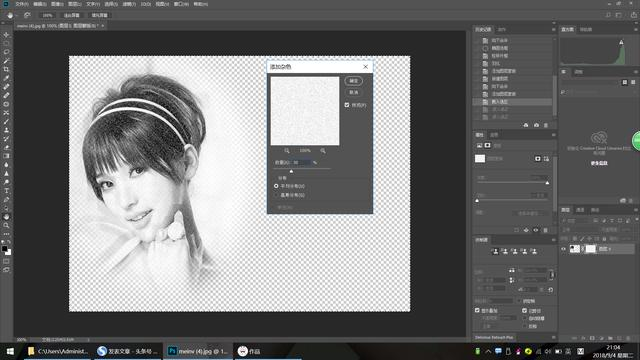Viewport: 640px width, 360px height.
Task: Toggle 自动隐藏 auto hide checkbox
Action: coord(524,318)
